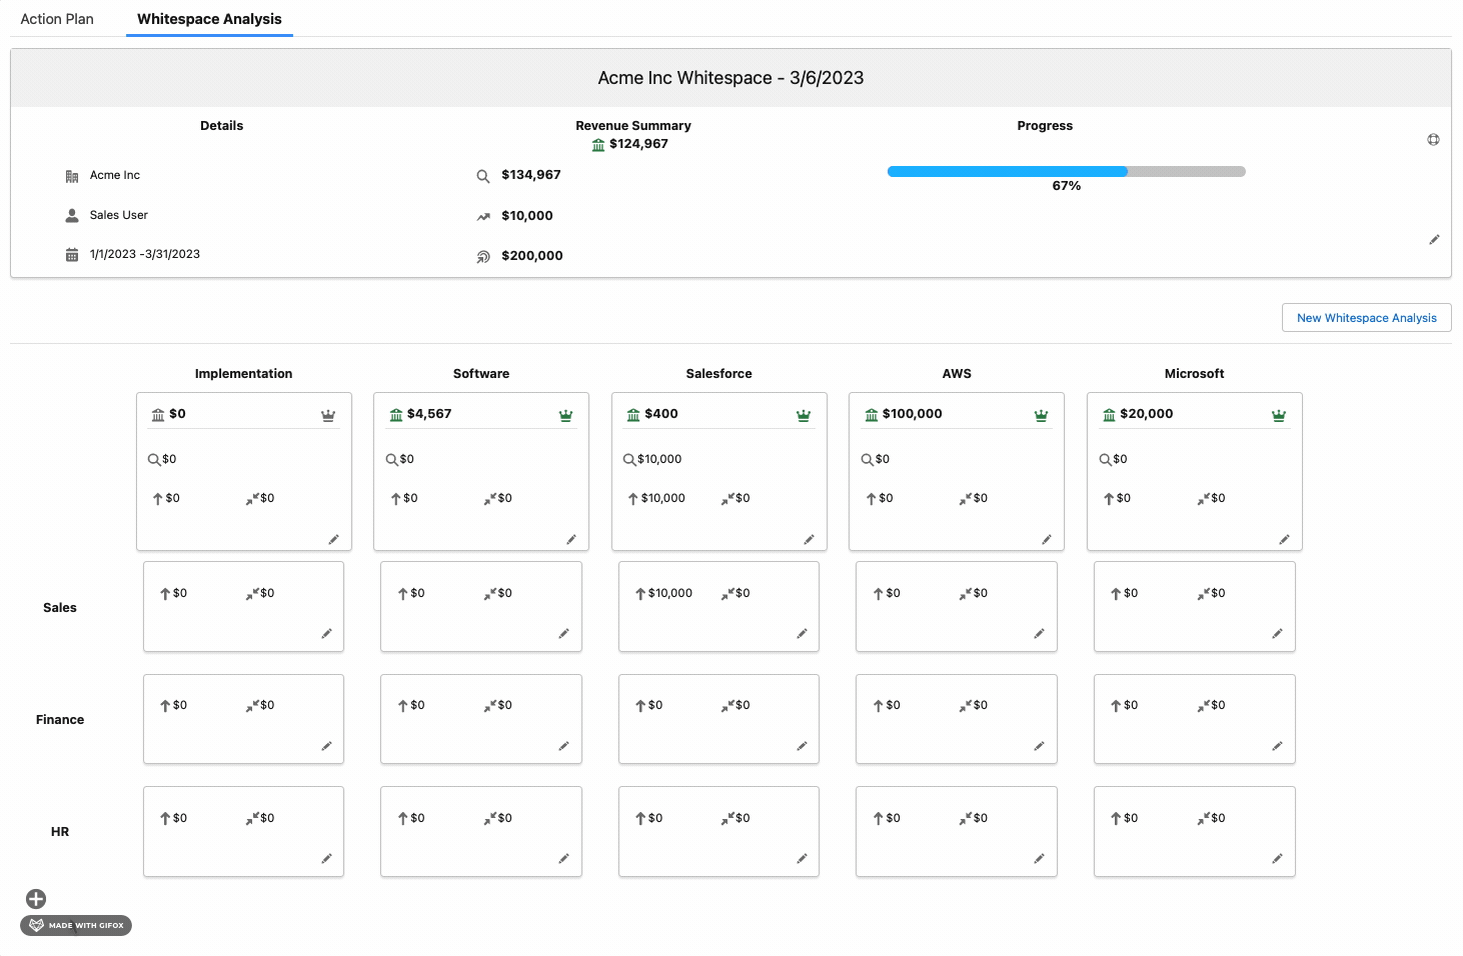The width and height of the screenshot is (1463, 956).
Task: Click the crown icon in Software card
Action: click(x=566, y=415)
